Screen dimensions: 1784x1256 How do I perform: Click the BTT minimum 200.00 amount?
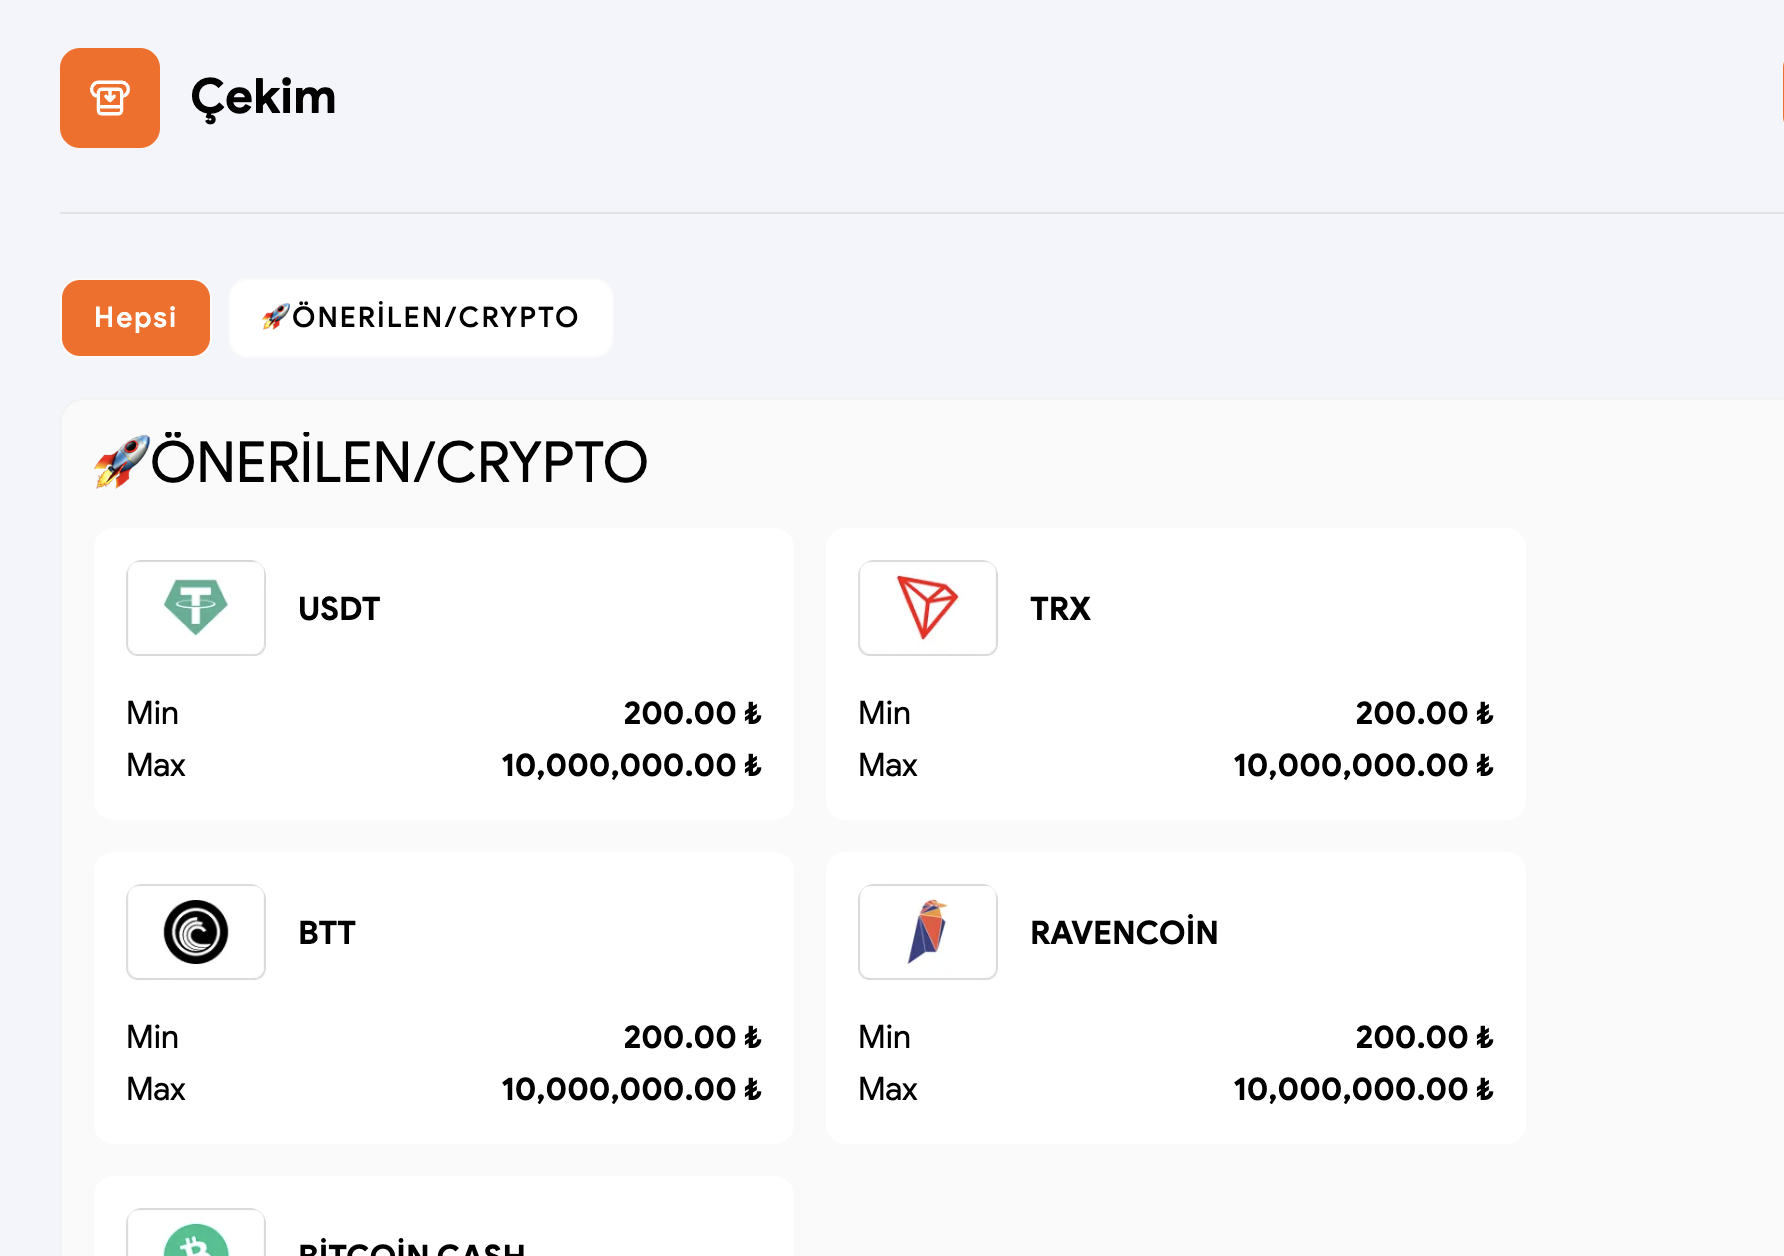click(x=691, y=1038)
